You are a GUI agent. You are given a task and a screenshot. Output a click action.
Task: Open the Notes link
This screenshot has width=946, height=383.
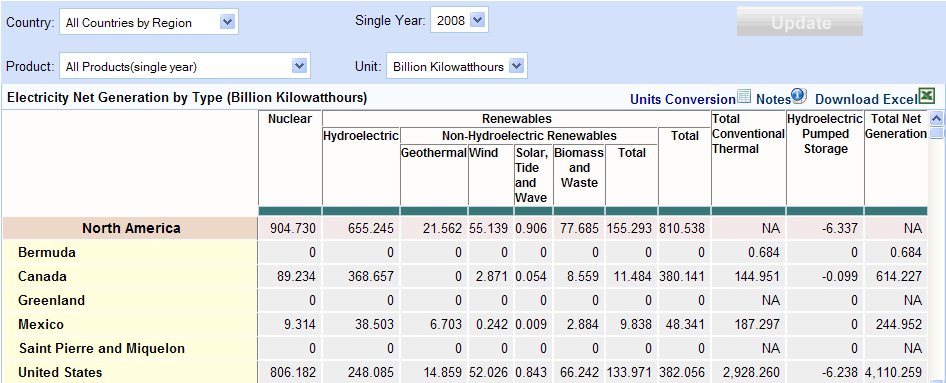773,100
